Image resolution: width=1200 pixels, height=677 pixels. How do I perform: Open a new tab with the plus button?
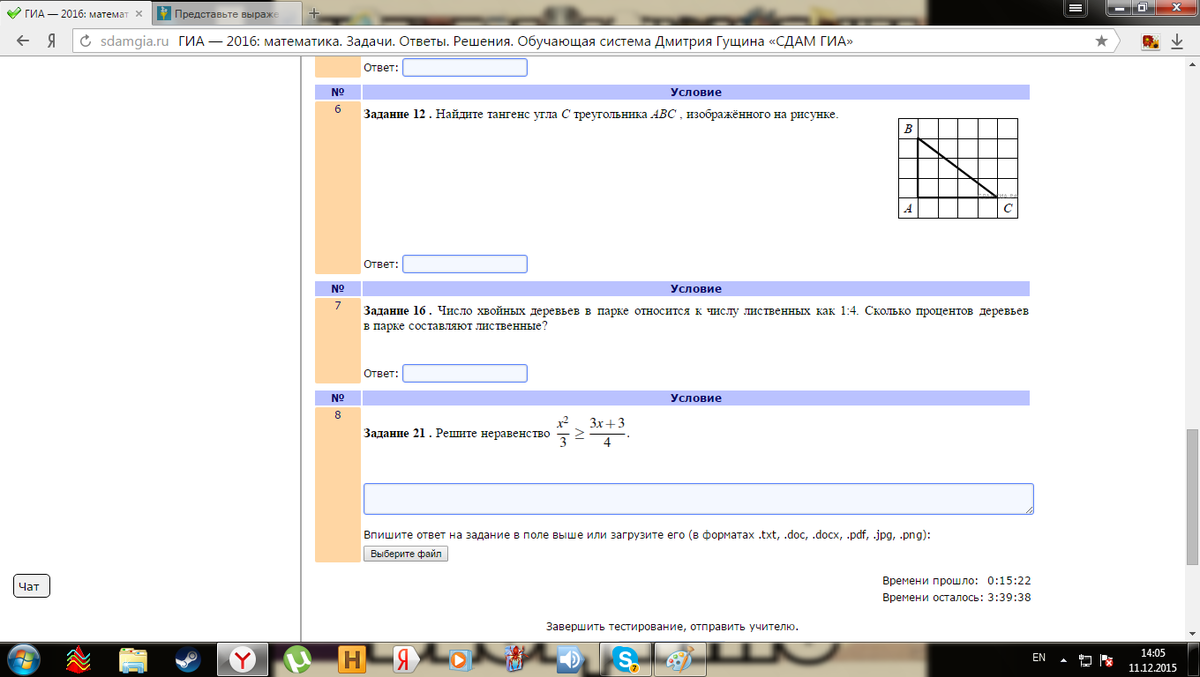pos(313,13)
